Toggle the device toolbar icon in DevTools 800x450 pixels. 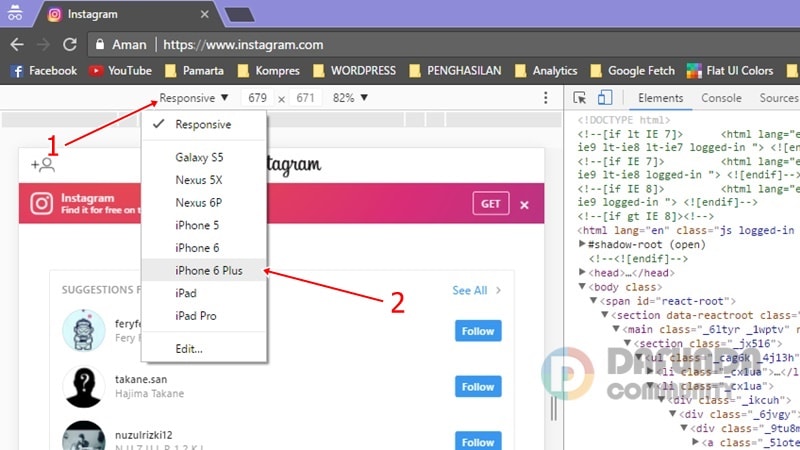[x=605, y=98]
